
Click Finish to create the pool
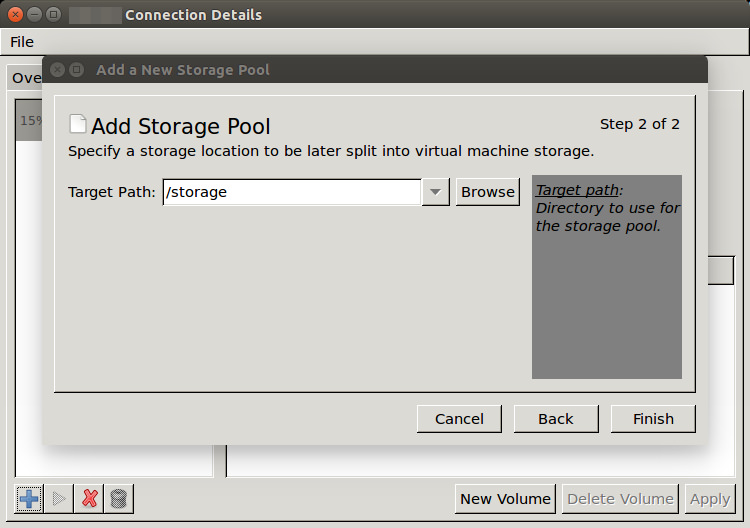click(653, 419)
